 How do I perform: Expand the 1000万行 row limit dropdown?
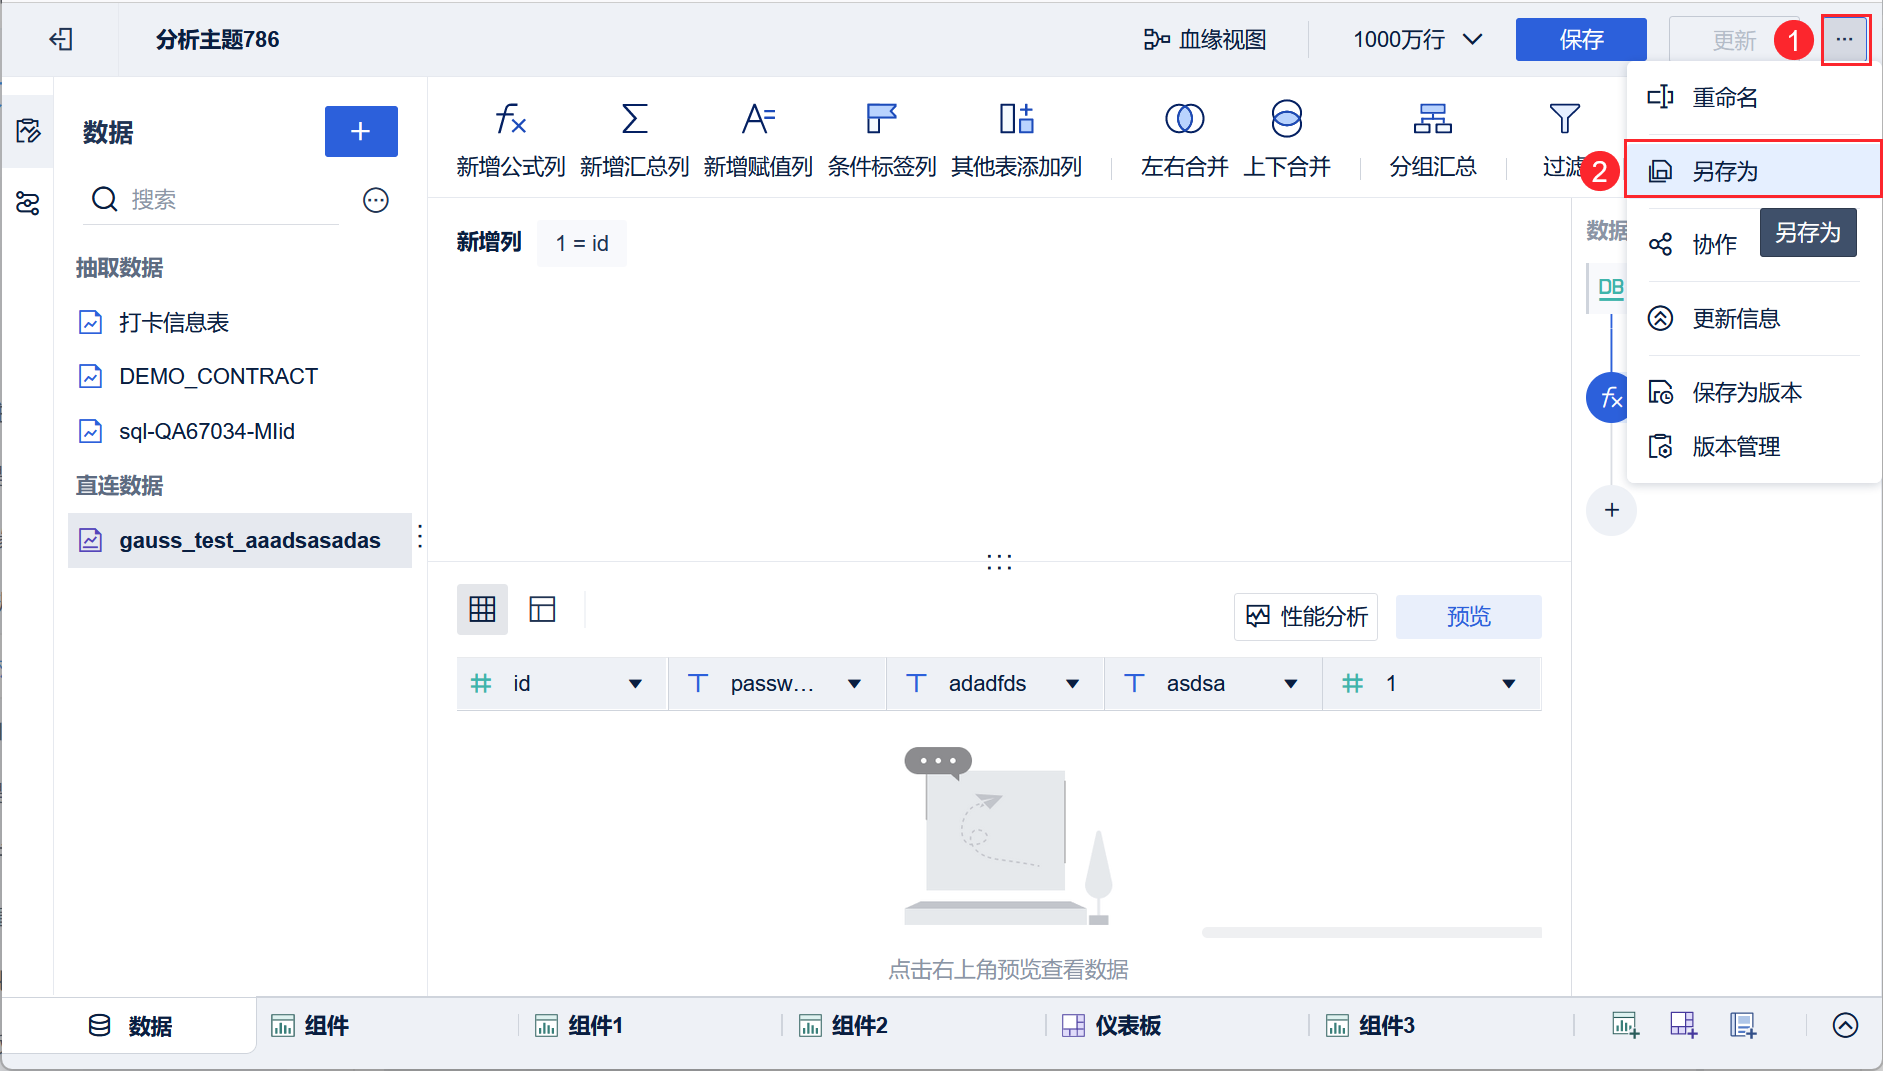pos(1417,39)
